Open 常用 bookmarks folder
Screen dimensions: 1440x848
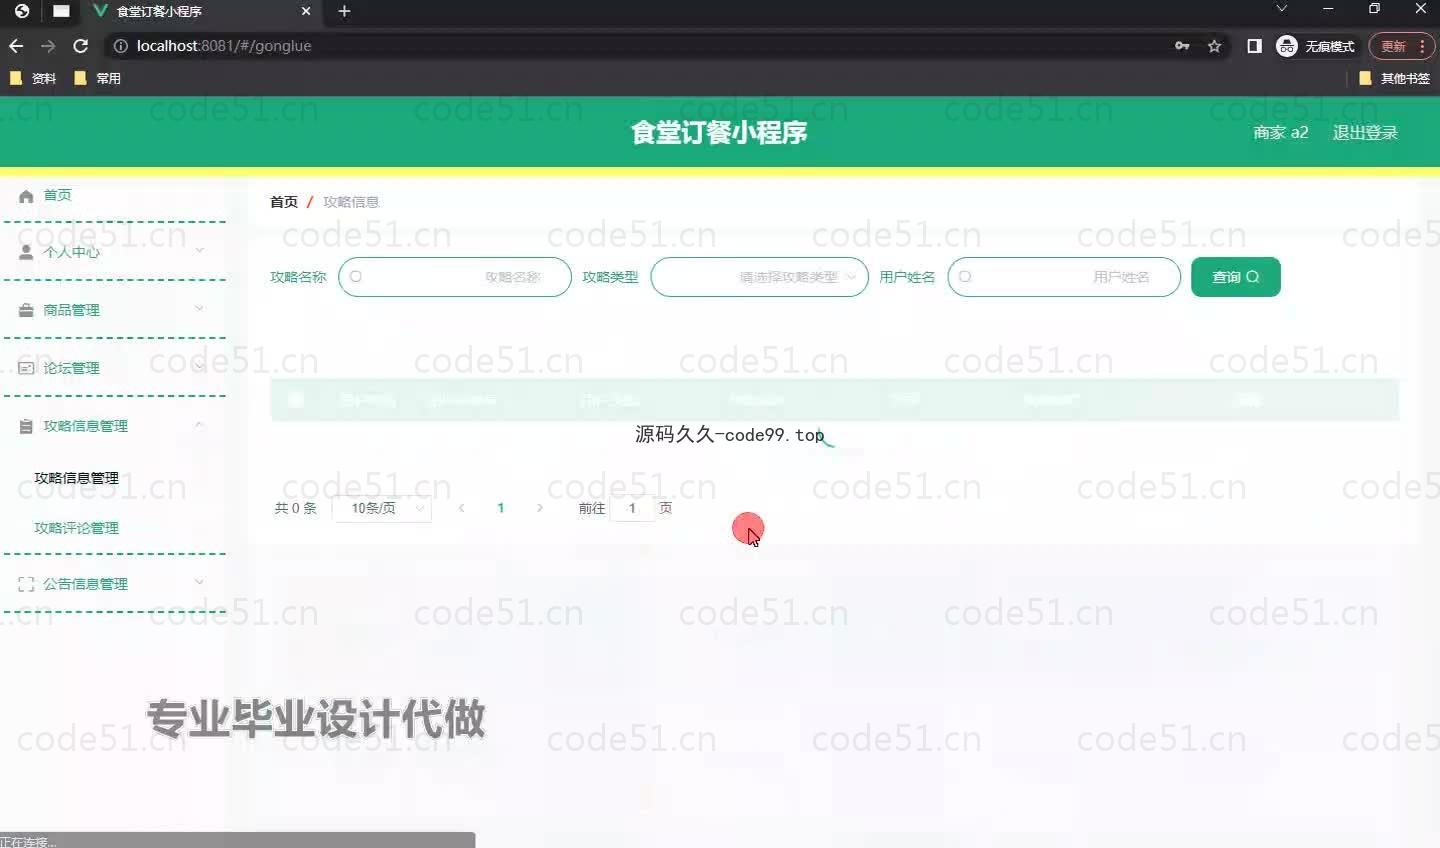(97, 78)
